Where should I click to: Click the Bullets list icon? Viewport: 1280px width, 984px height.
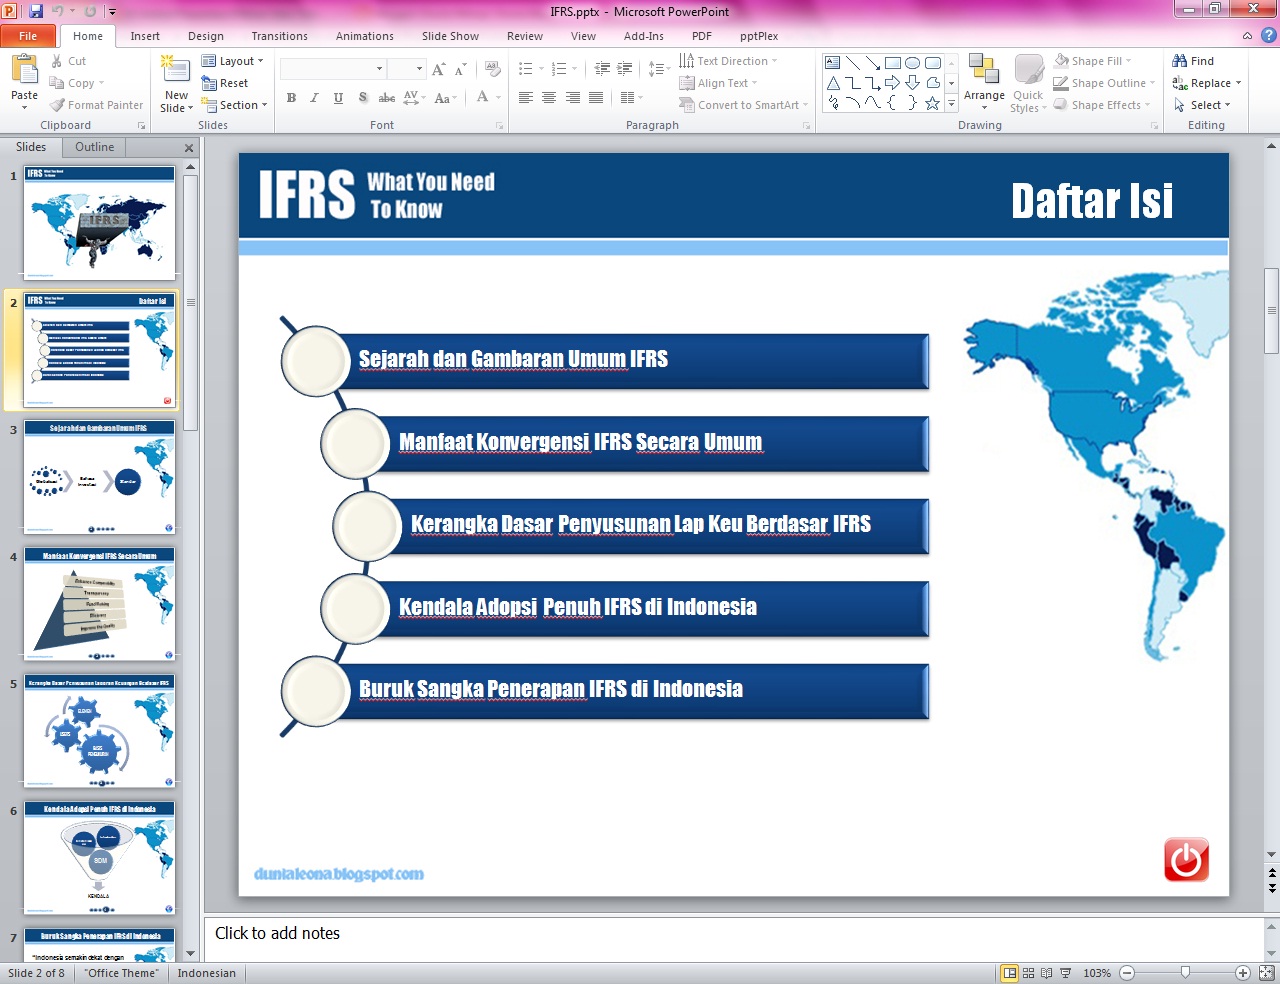tap(526, 69)
